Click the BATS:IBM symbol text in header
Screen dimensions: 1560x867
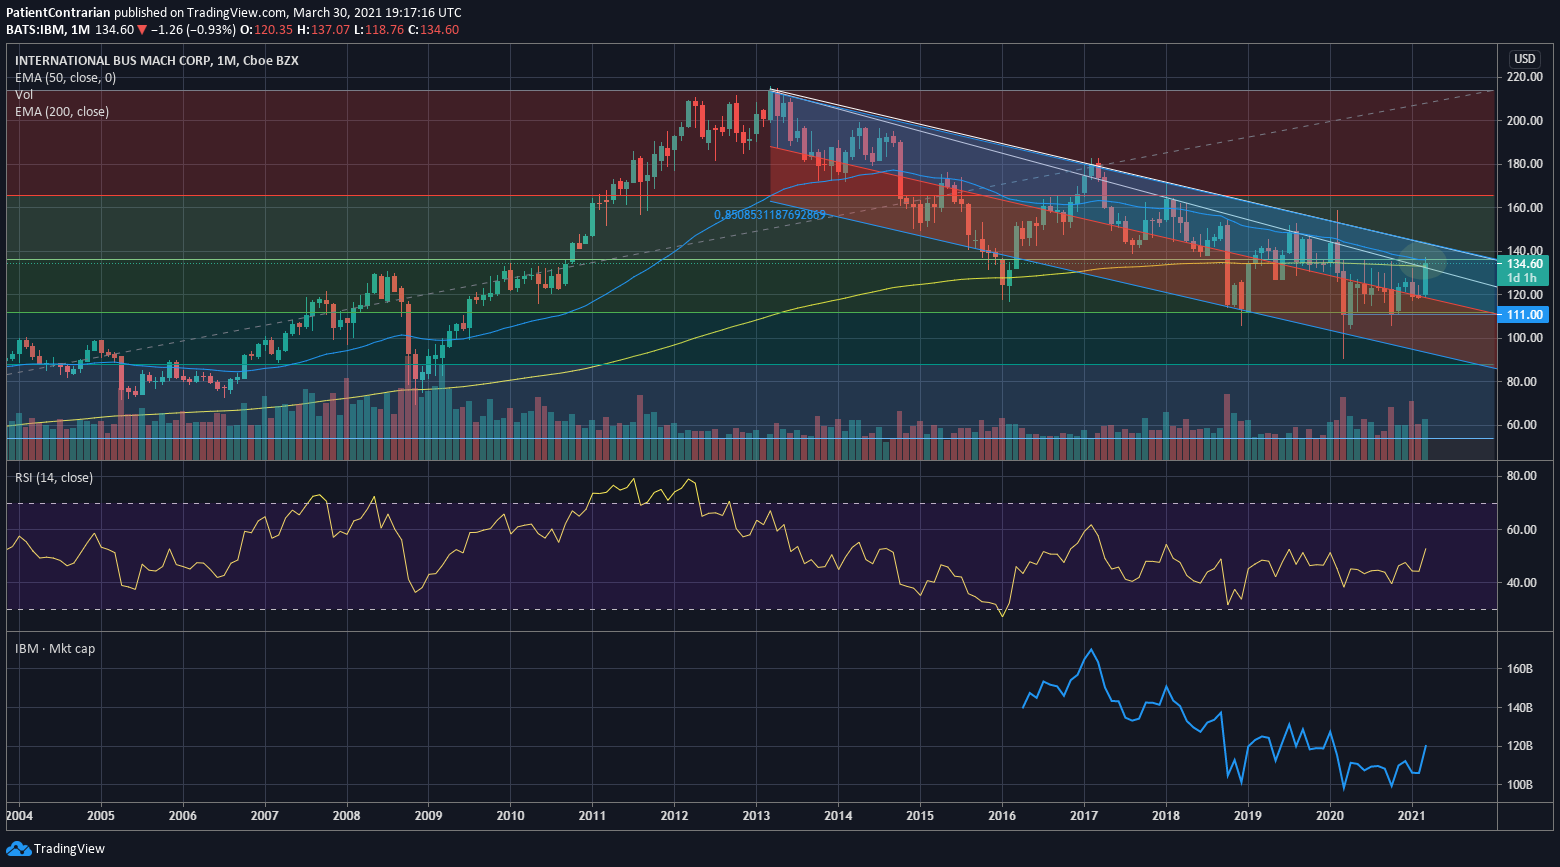pyautogui.click(x=36, y=30)
